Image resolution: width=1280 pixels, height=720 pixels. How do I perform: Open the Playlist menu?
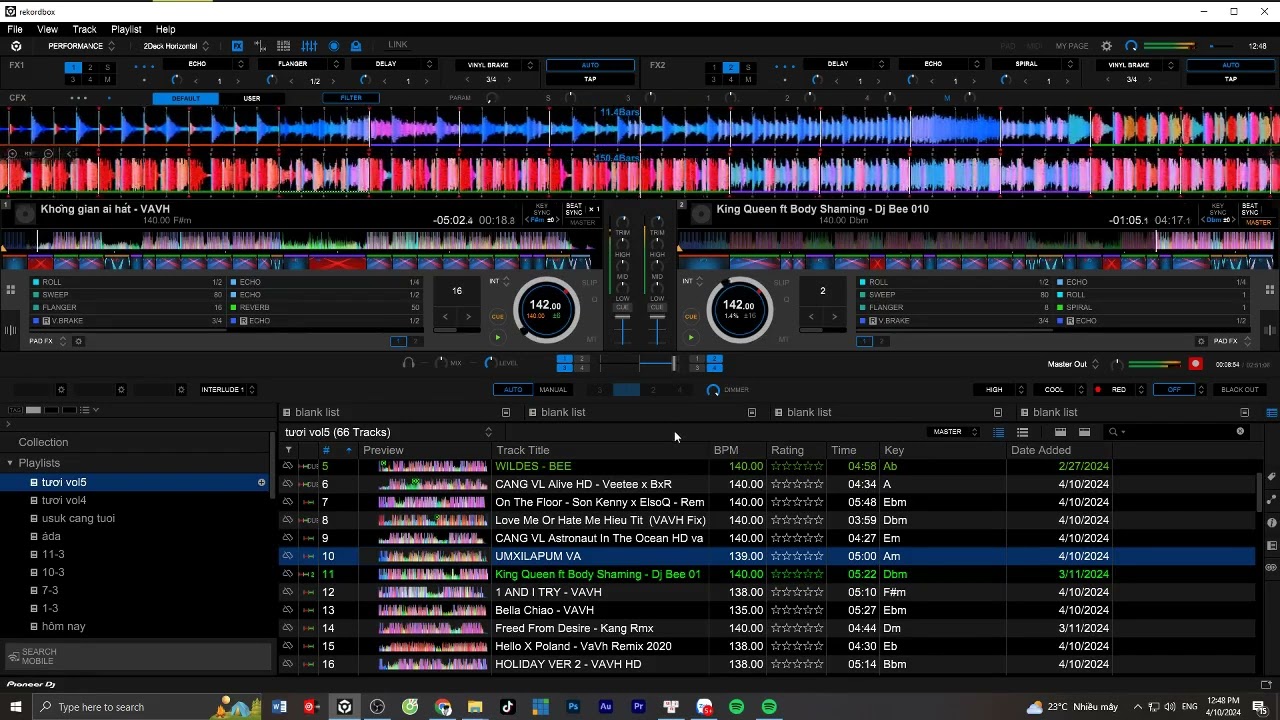coord(126,29)
